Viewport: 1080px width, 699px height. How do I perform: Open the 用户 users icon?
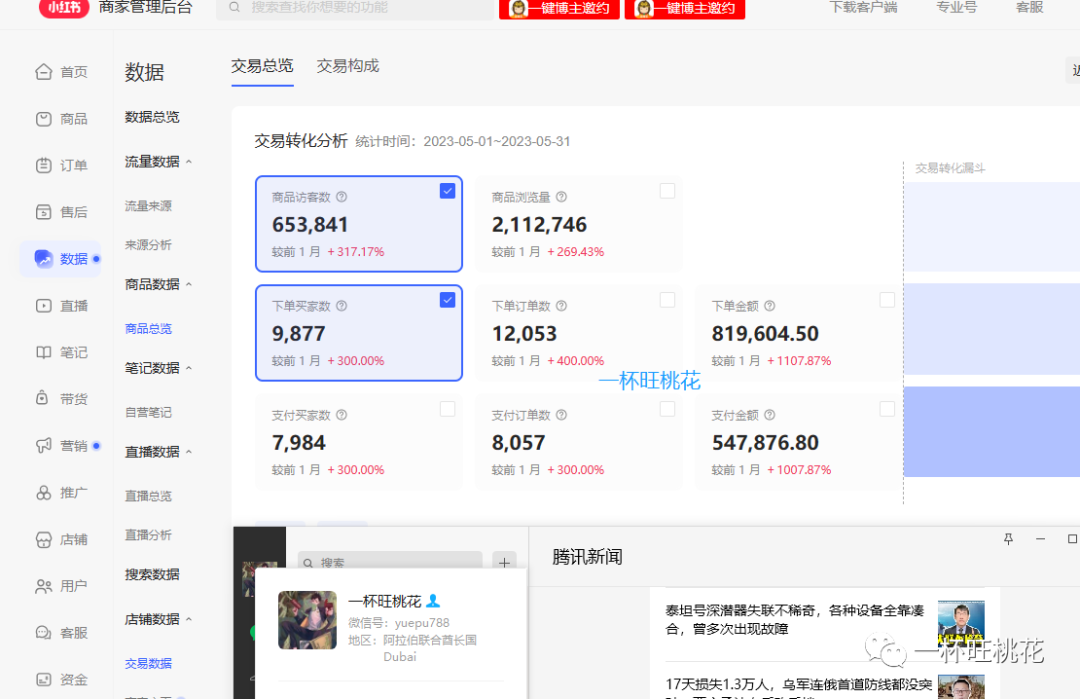point(43,586)
